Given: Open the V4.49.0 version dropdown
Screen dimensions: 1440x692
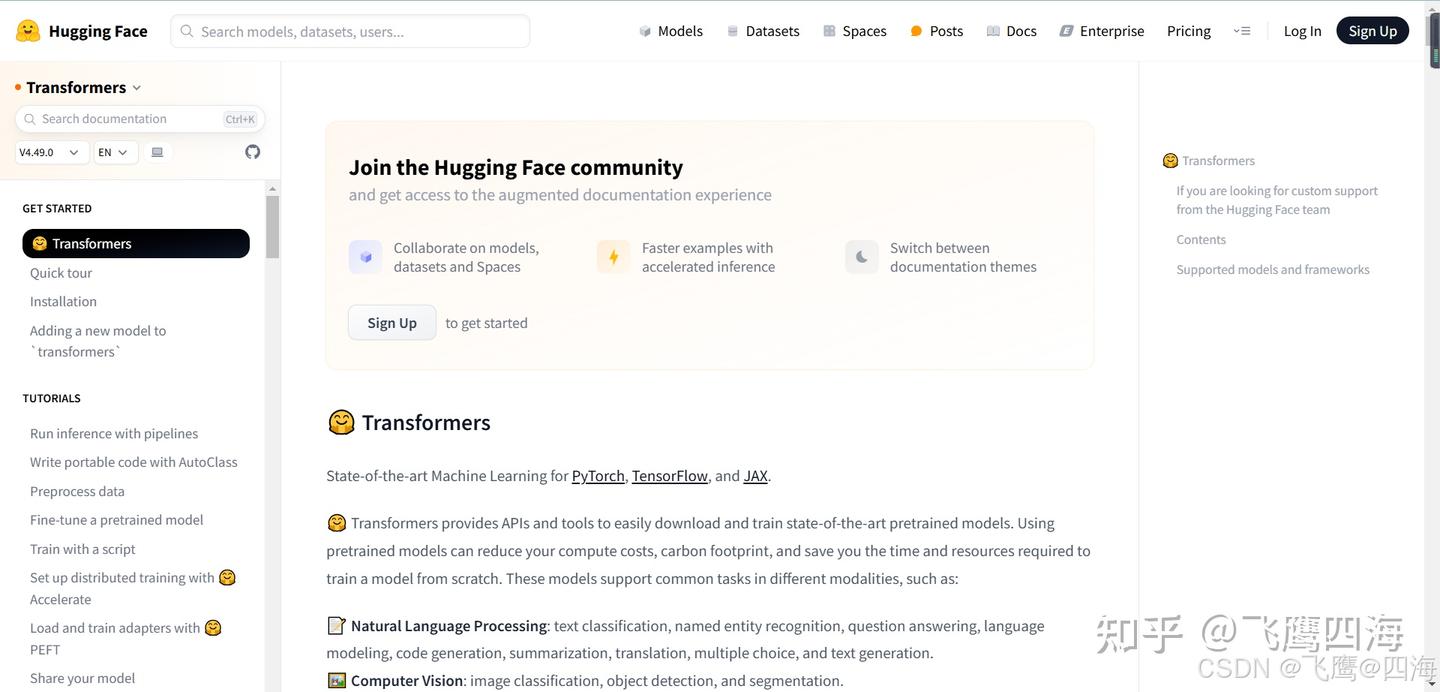Looking at the screenshot, I should pos(49,151).
